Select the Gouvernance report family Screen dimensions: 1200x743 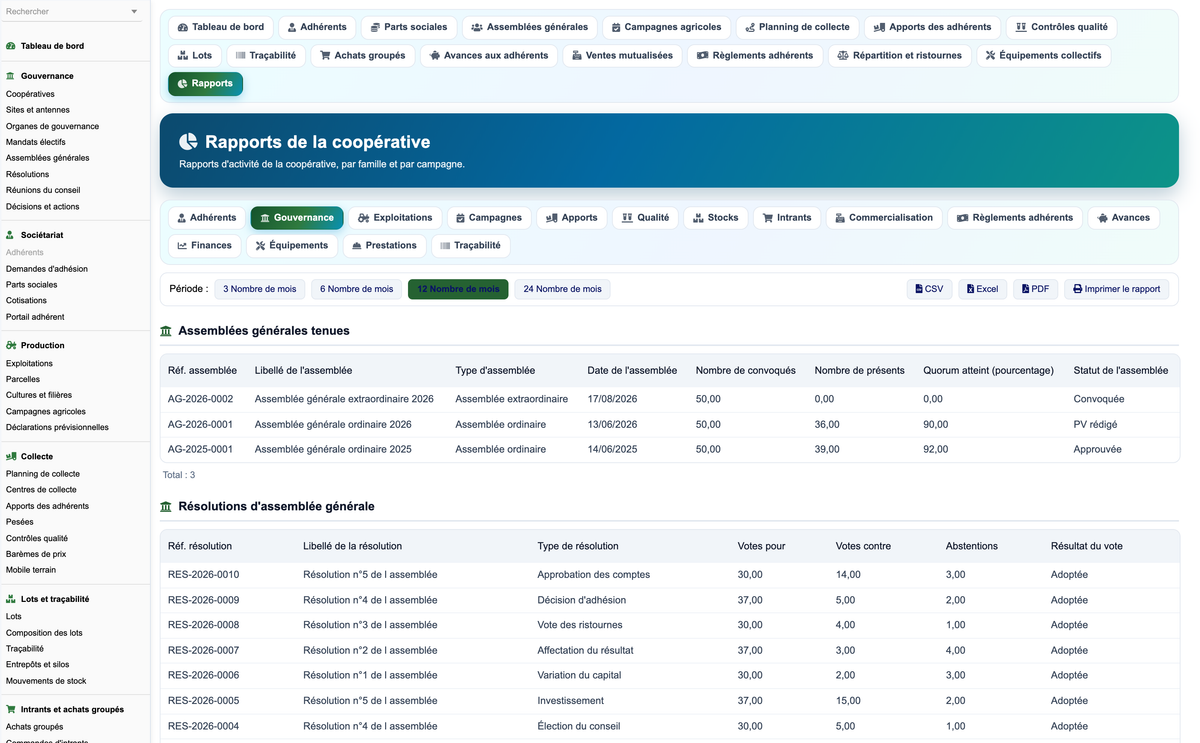297,218
